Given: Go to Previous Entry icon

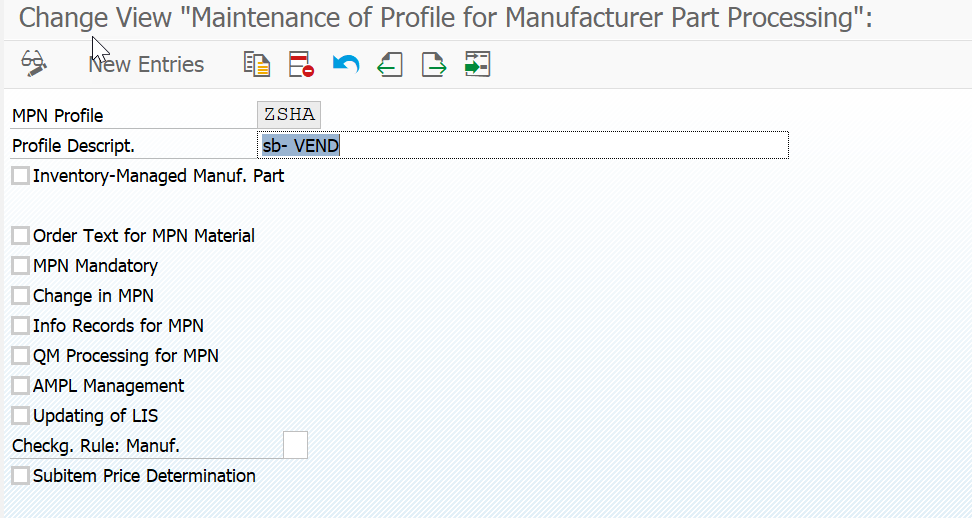Looking at the screenshot, I should 390,65.
